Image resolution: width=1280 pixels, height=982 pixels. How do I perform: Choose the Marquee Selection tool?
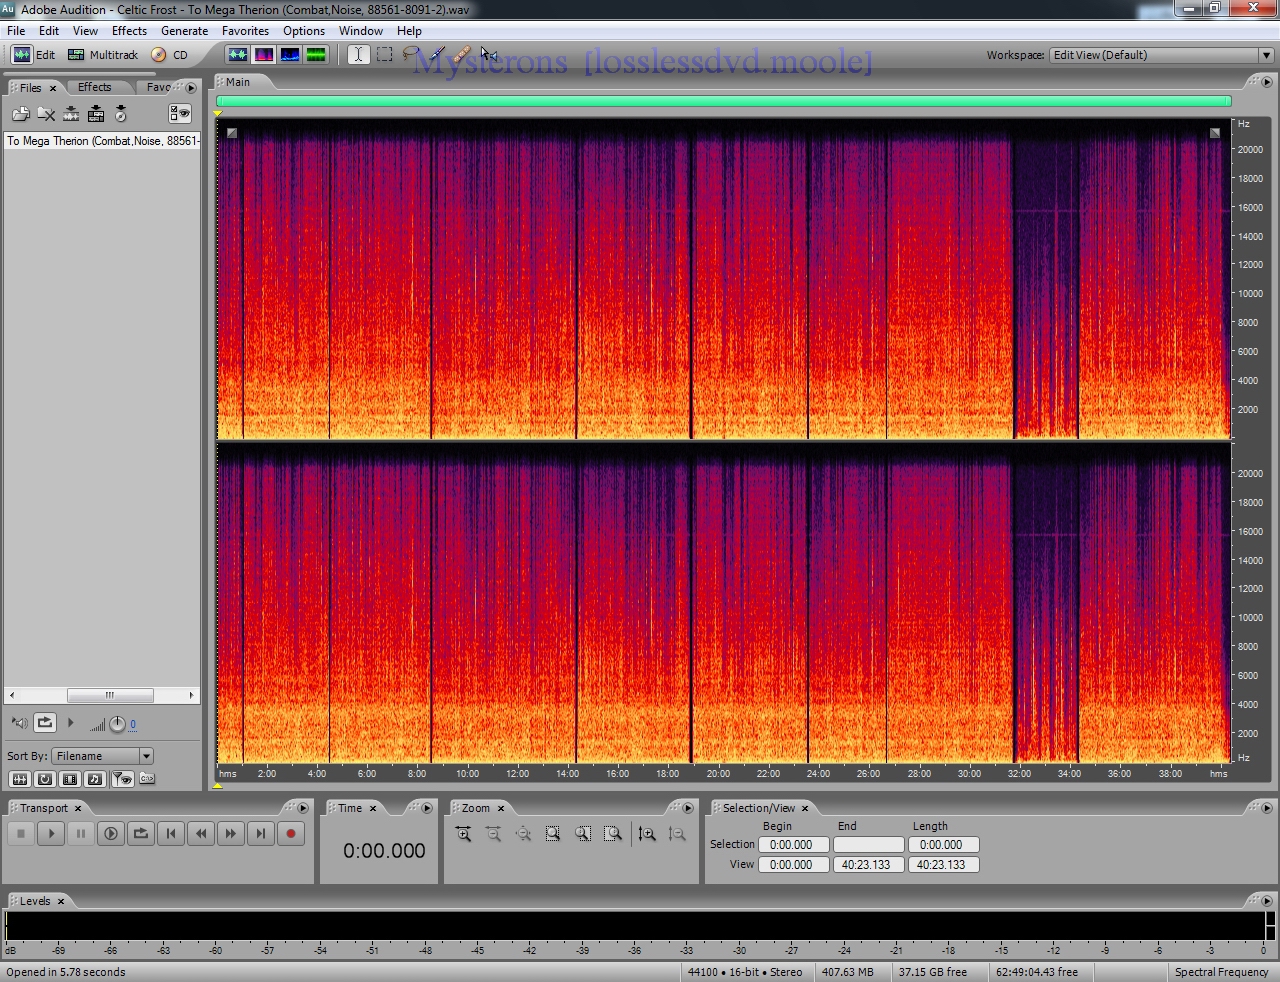(x=385, y=55)
